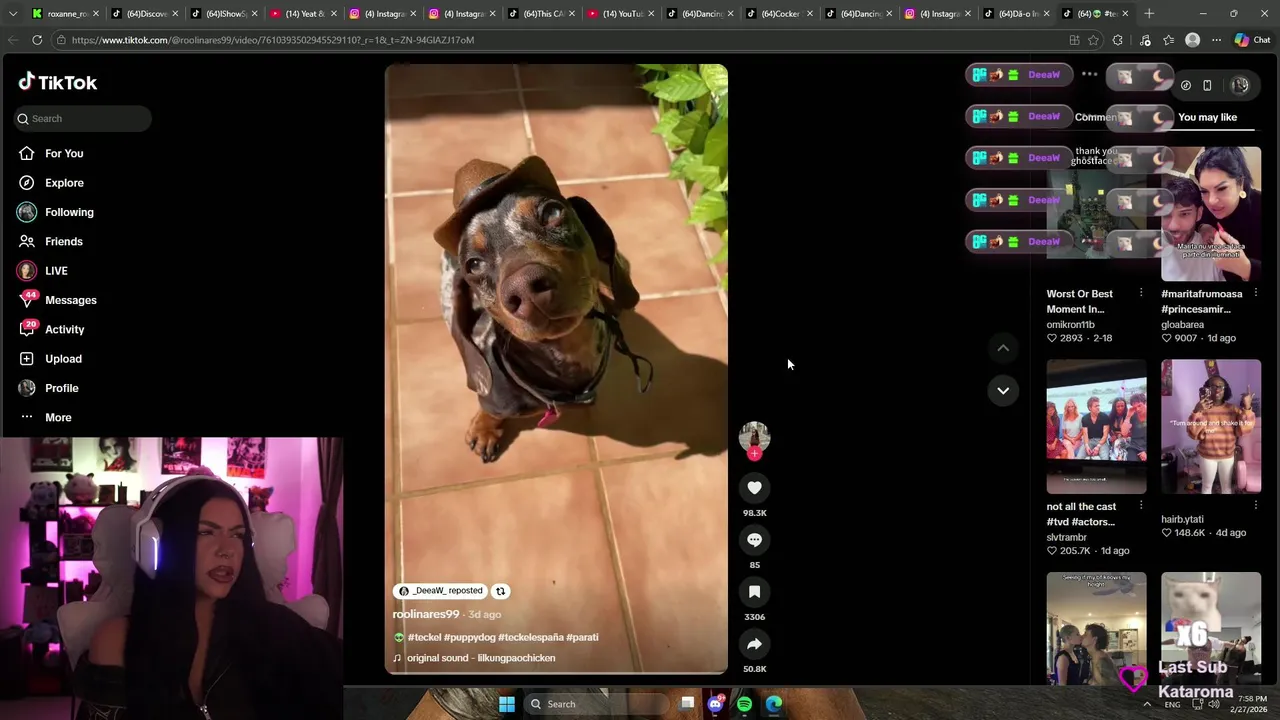Open Discord from the taskbar
Viewport: 1280px width, 720px height.
pyautogui.click(x=715, y=704)
